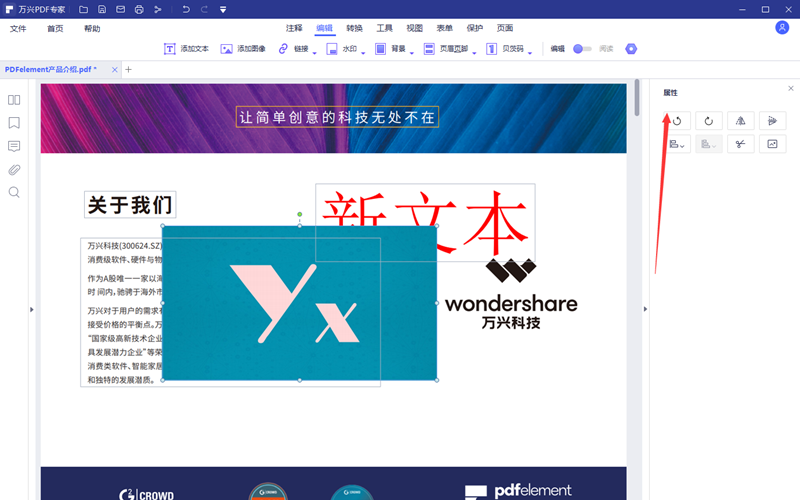Rotate image counterclockwise in properties panel
800x500 pixels.
[x=677, y=121]
